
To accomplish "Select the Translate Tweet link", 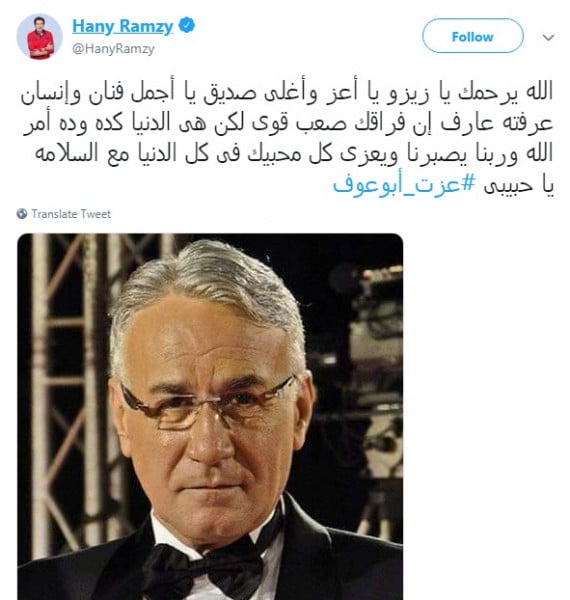I will point(71,214).
